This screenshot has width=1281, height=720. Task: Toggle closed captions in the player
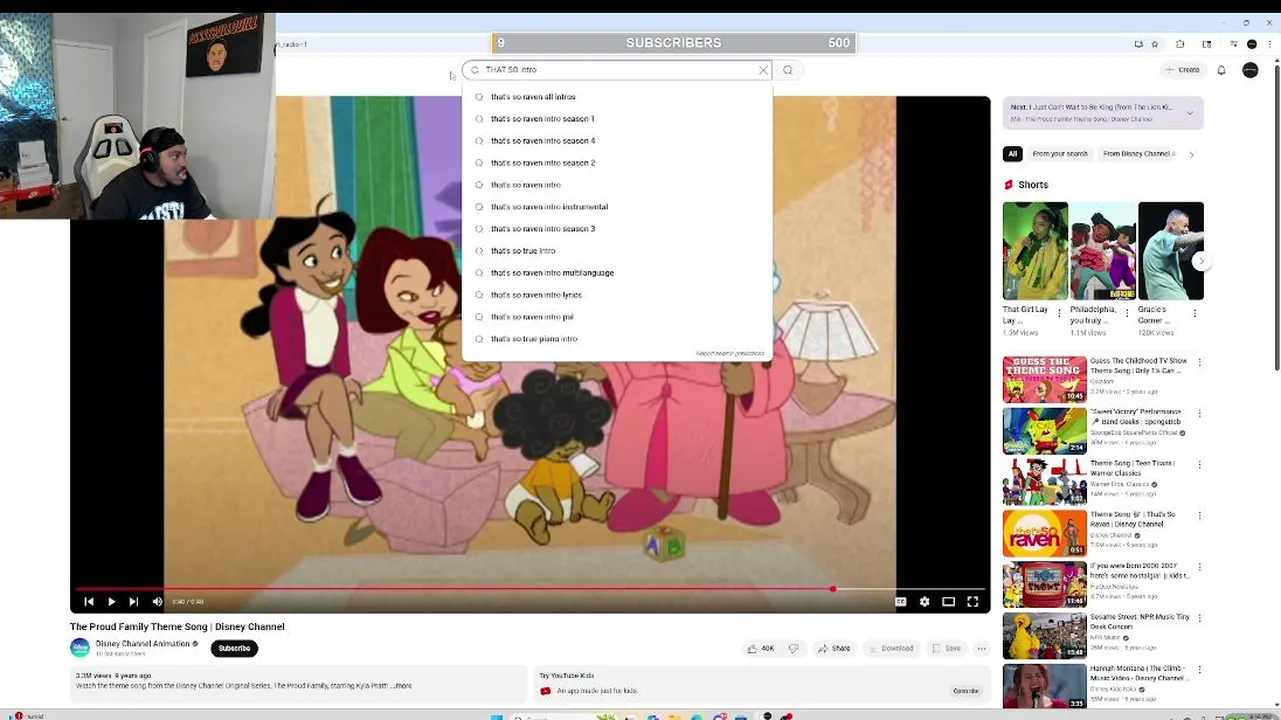900,601
